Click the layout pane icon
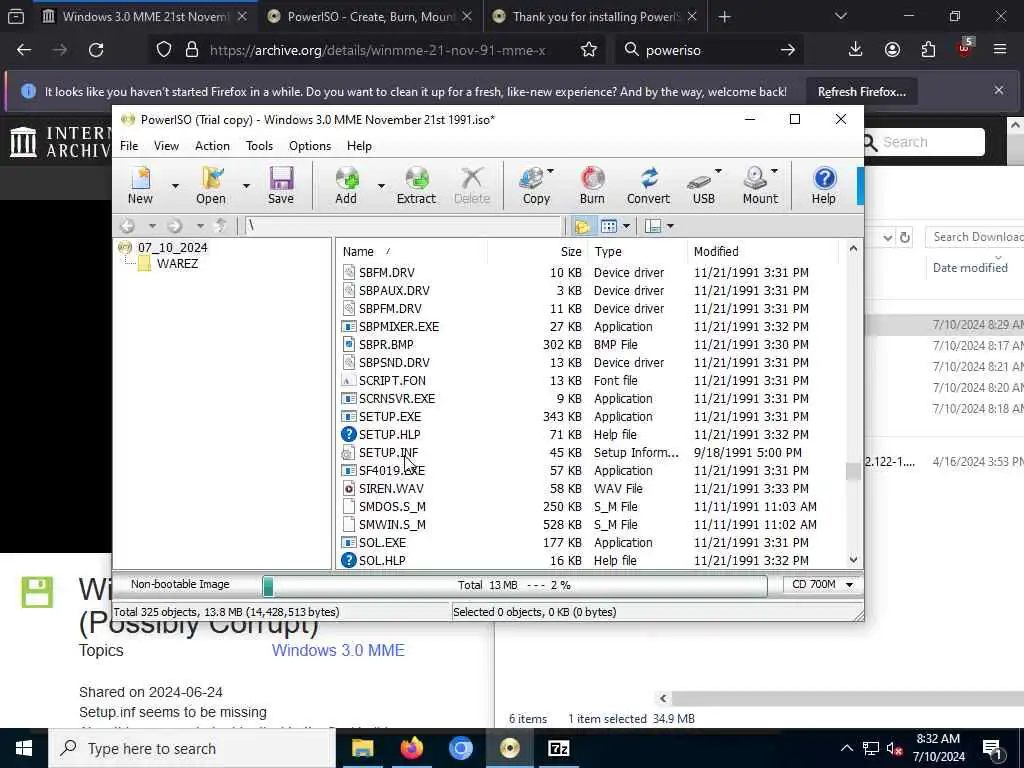 (652, 226)
